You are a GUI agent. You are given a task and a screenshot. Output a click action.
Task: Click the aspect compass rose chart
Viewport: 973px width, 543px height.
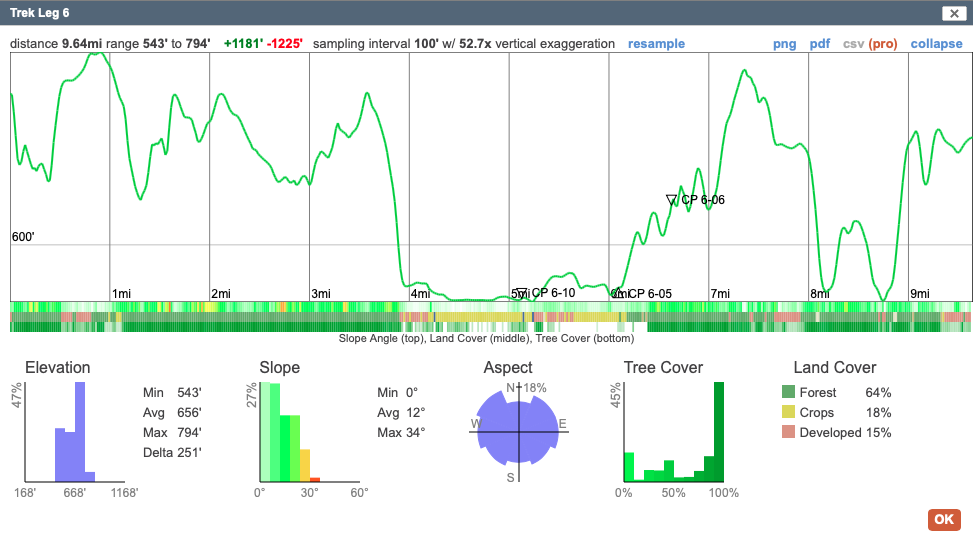click(x=517, y=432)
